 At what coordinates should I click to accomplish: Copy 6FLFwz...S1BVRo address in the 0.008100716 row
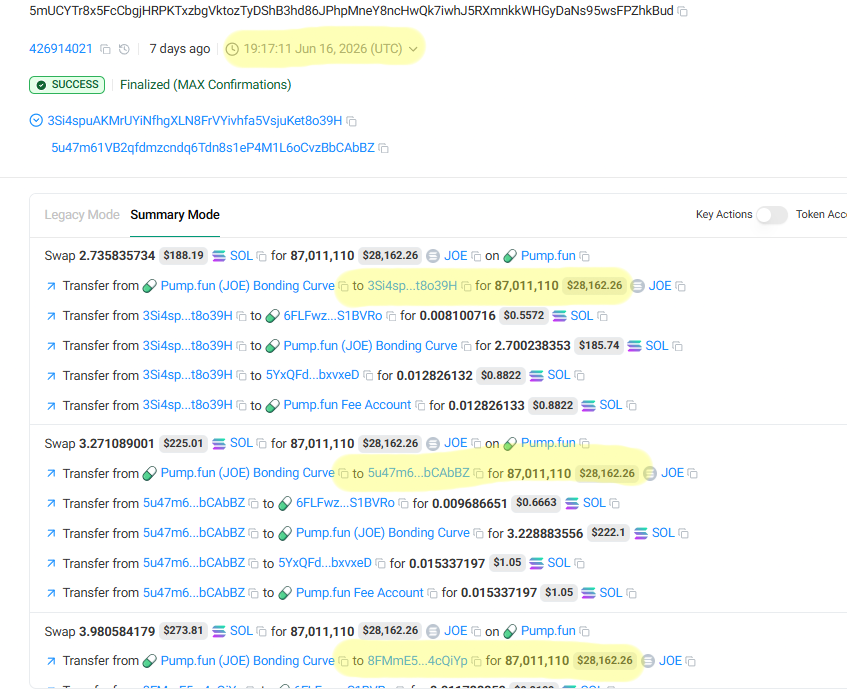click(391, 316)
